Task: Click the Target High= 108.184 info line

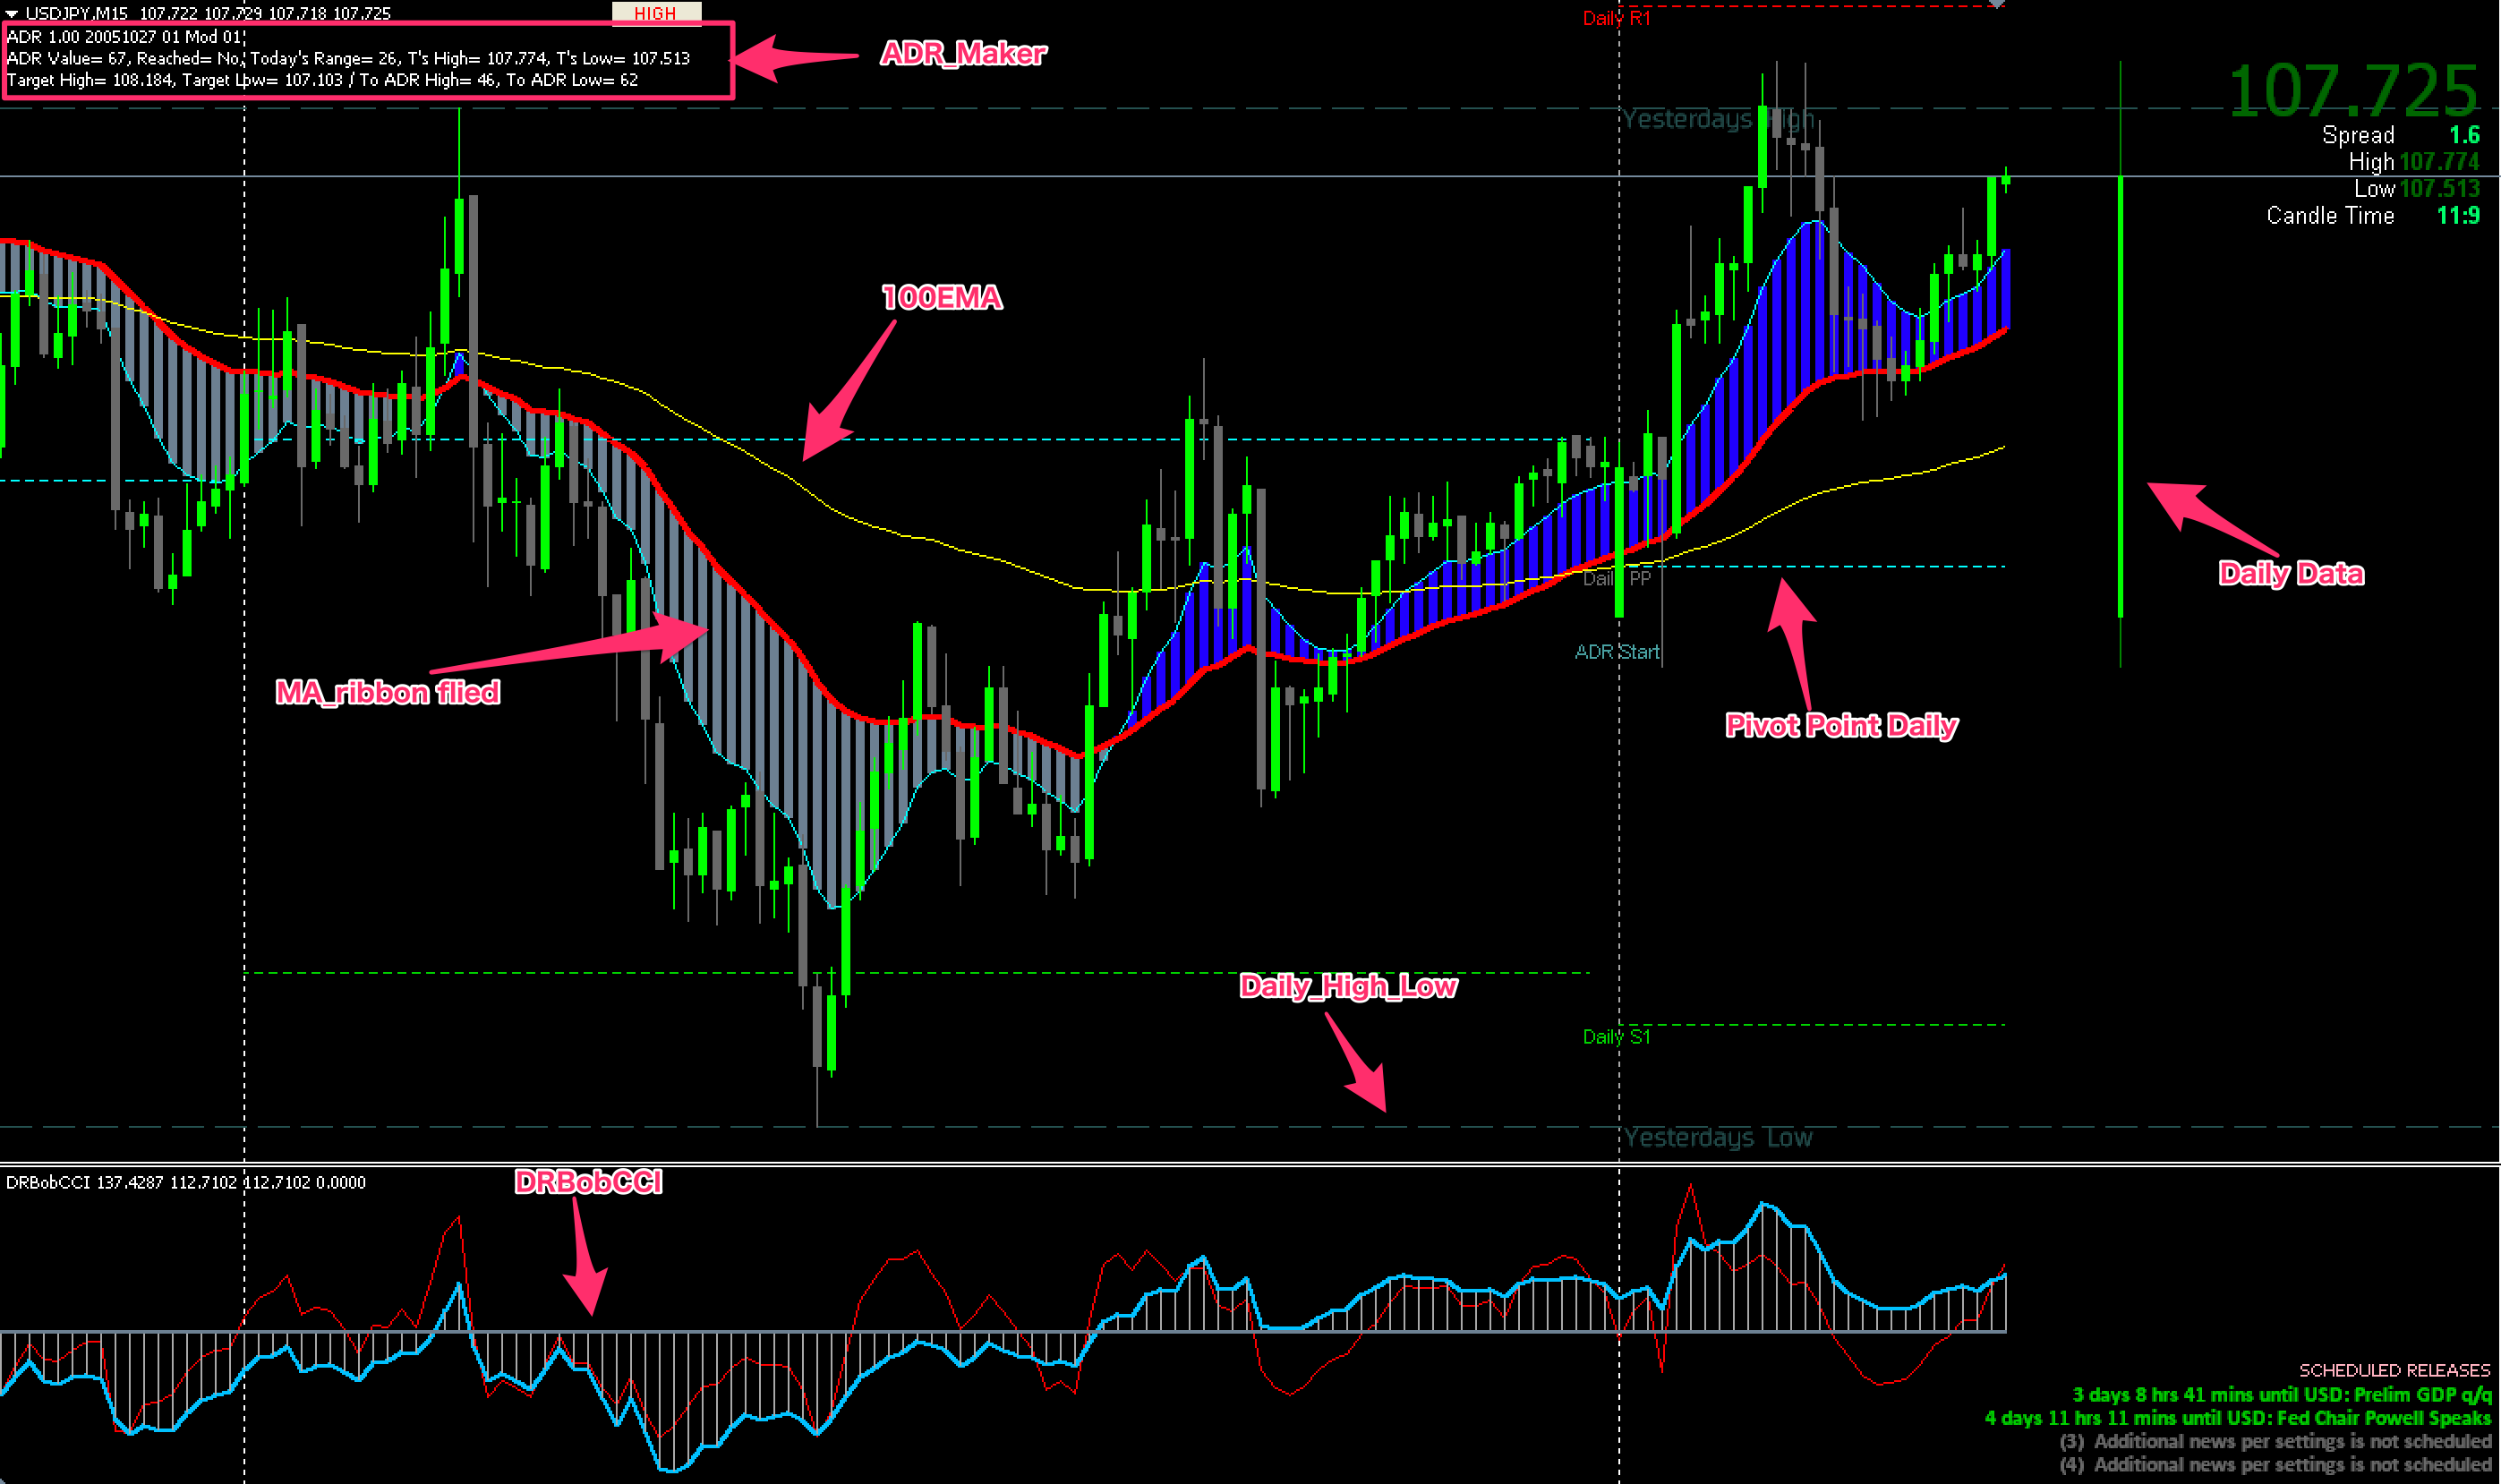Action: click(x=322, y=80)
